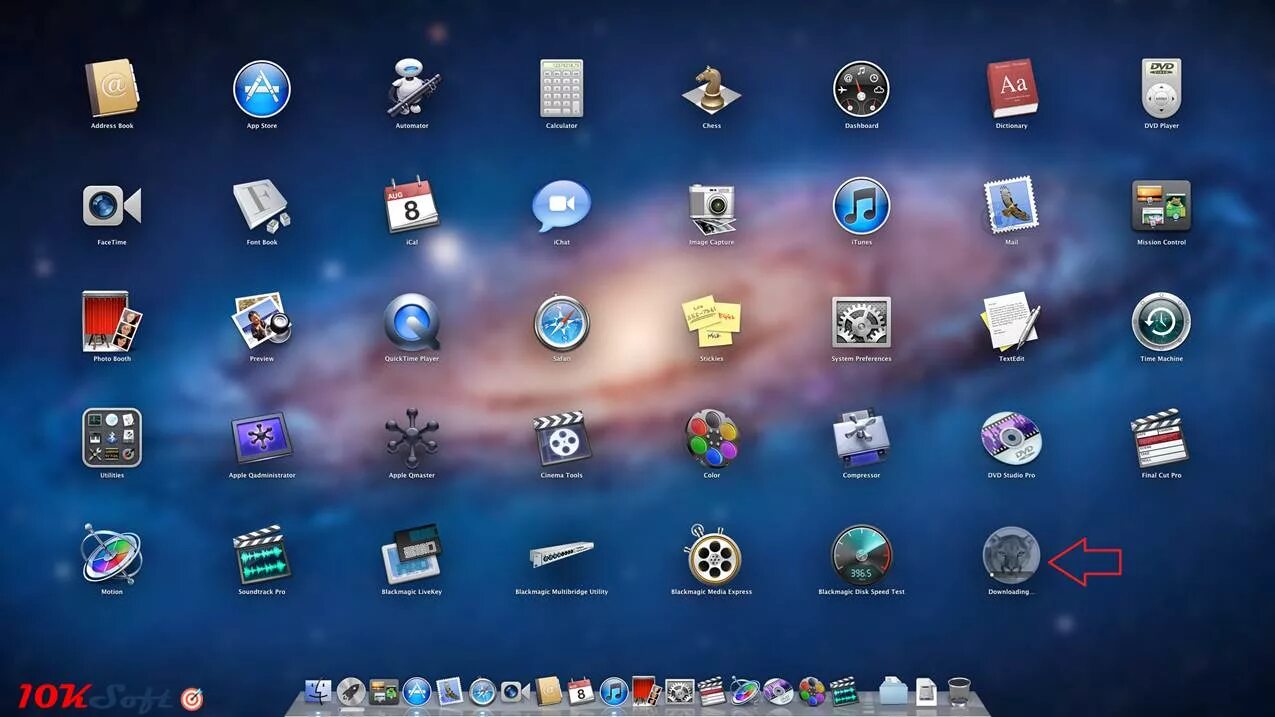Screen dimensions: 1275x717
Task: Launch Final Cut Pro from the Dock
Action: point(711,692)
